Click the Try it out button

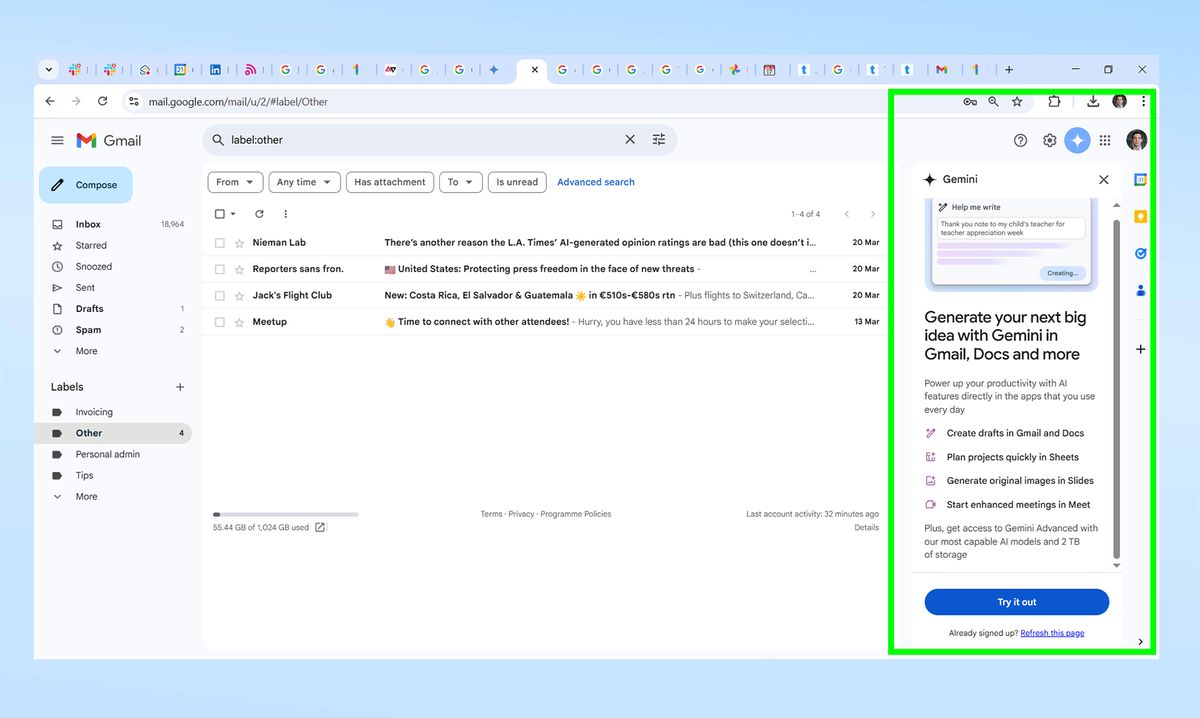coord(1016,602)
